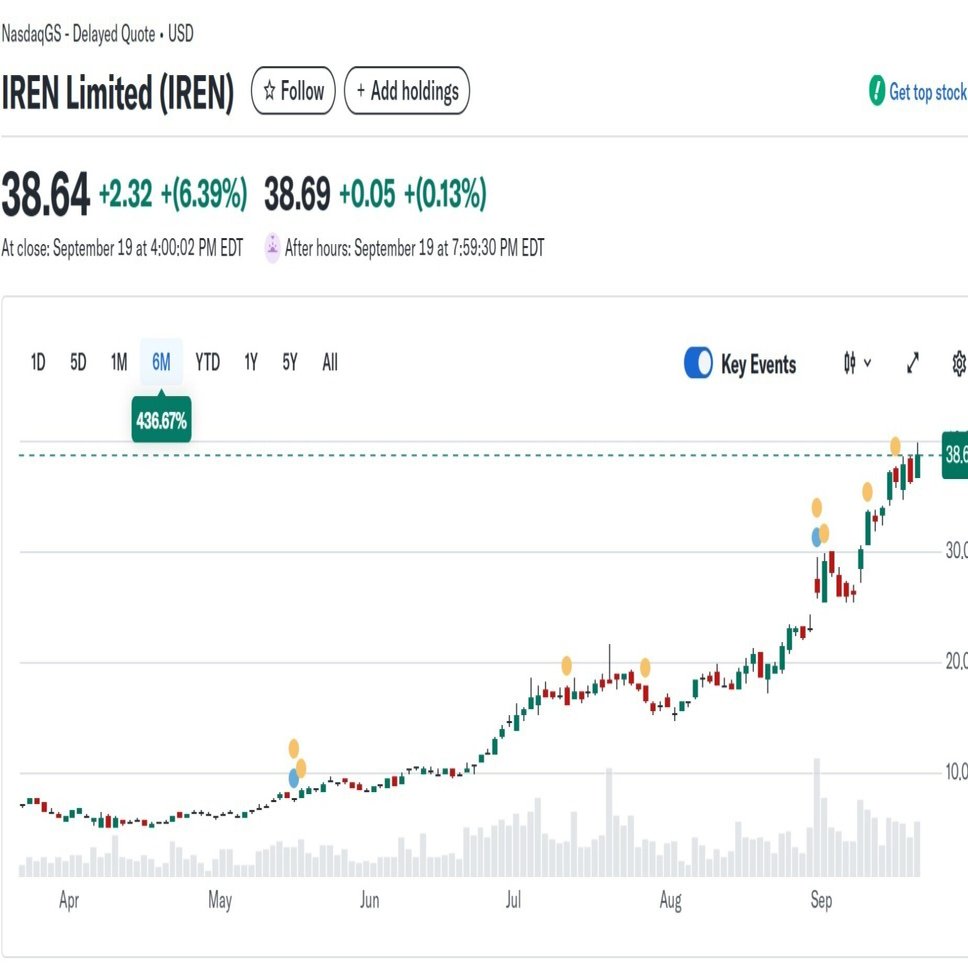Expand the chart using fullscreen arrows icon
The height and width of the screenshot is (968, 968).
click(912, 363)
